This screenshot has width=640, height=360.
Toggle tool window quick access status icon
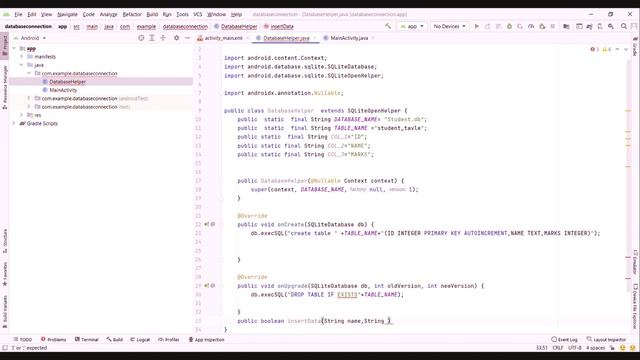(5, 348)
